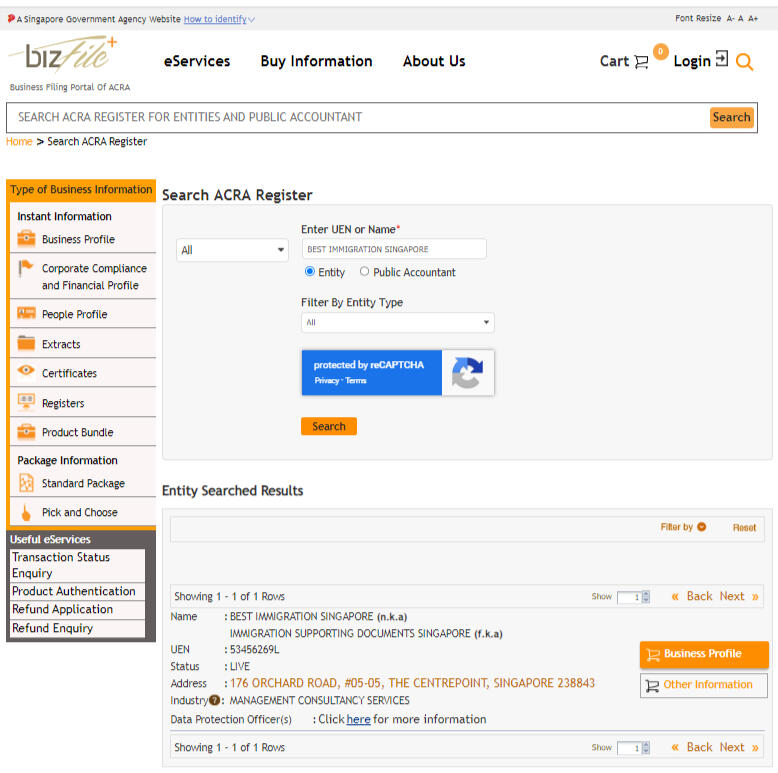Click the Singapore government lion icon
The height and width of the screenshot is (773, 778).
tap(11, 18)
